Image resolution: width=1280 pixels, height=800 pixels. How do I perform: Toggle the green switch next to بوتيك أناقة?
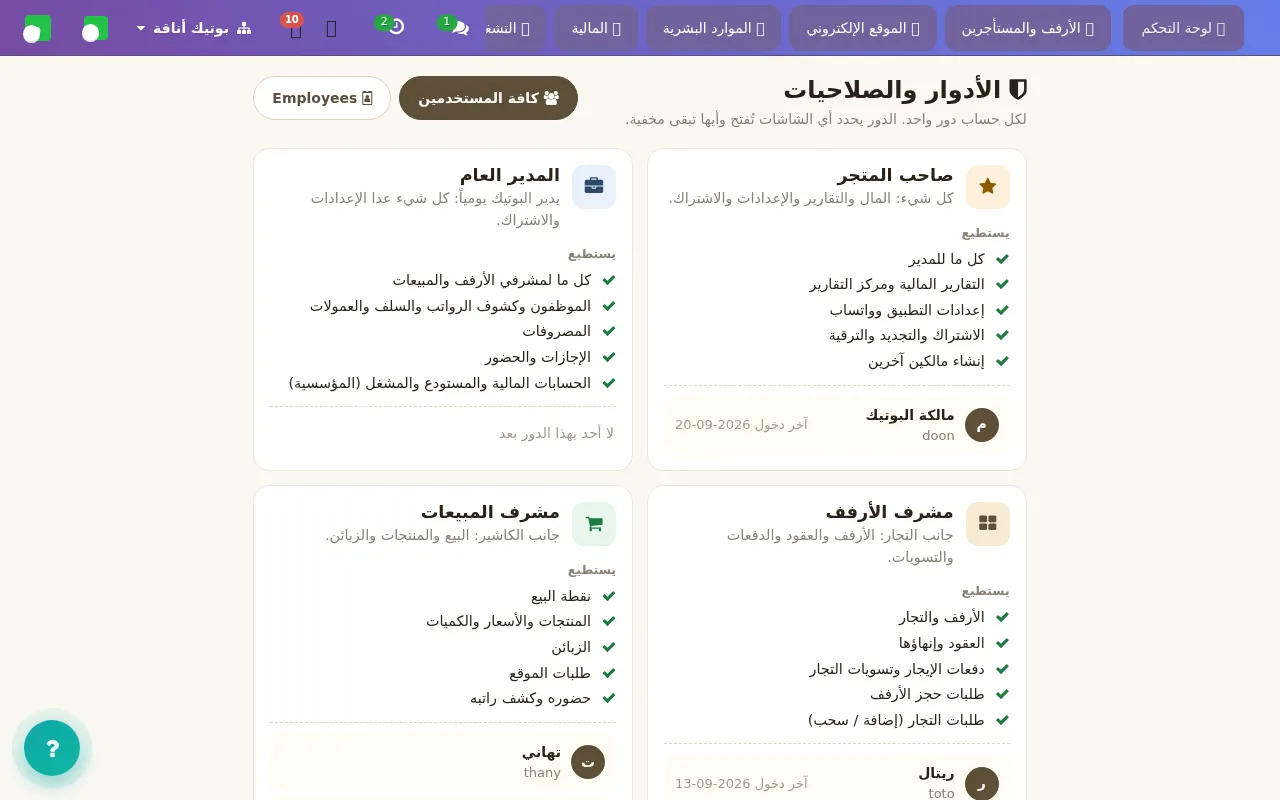[95, 28]
